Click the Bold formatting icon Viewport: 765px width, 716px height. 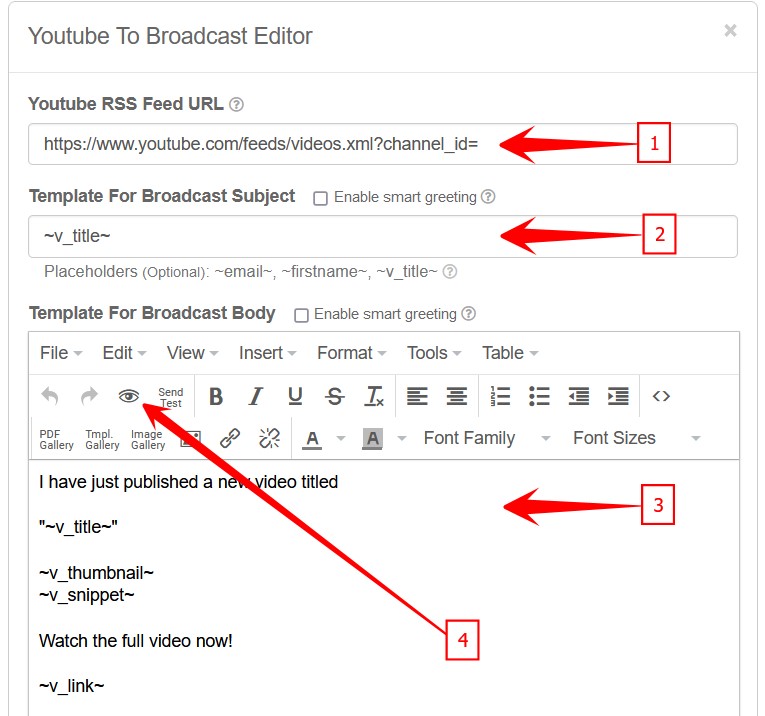coord(216,397)
